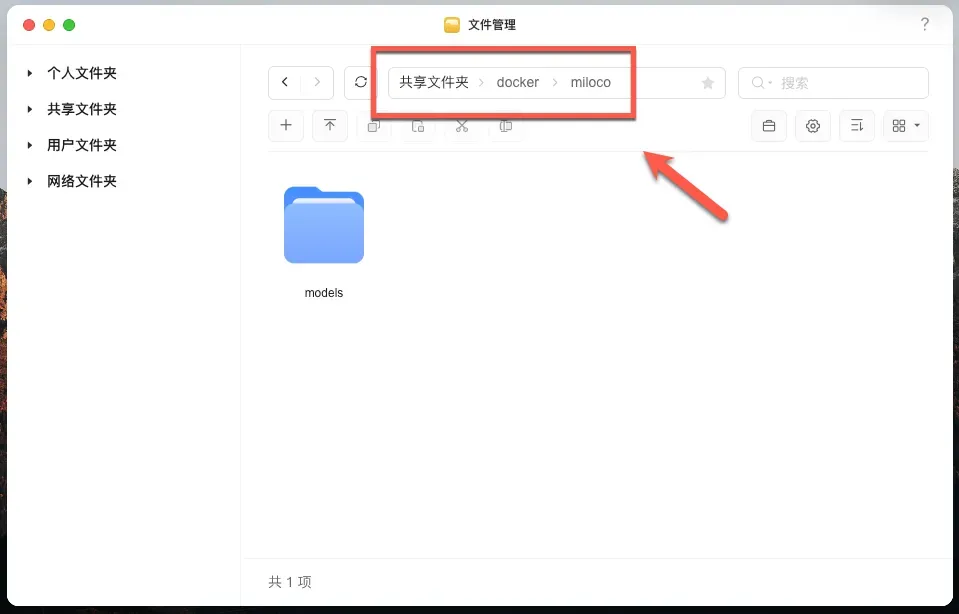Viewport: 959px width, 614px height.
Task: Go to docker in breadcrumb path
Action: click(x=517, y=82)
